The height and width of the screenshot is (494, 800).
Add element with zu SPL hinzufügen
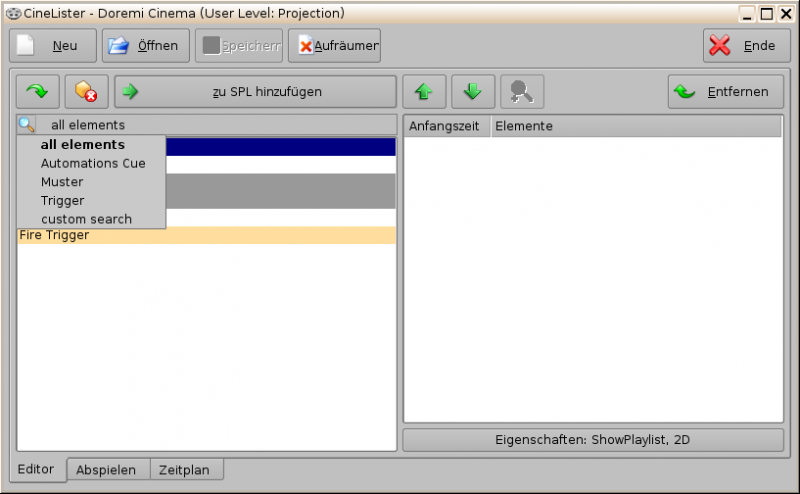pos(255,92)
